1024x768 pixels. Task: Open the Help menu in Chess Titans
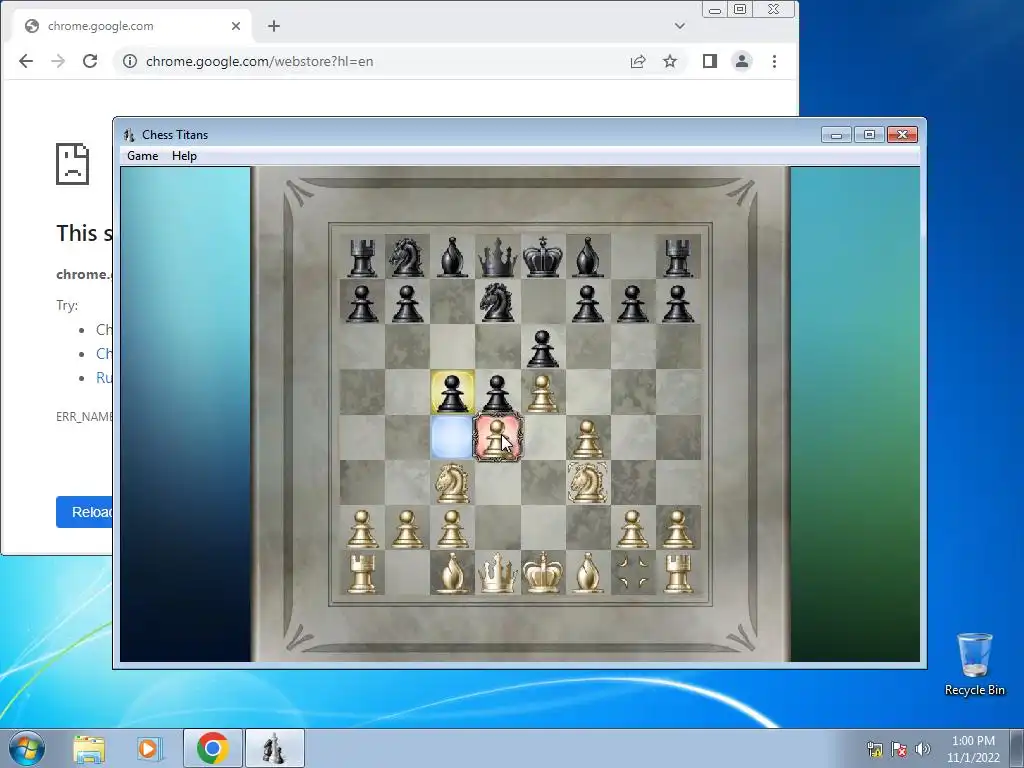[x=184, y=155]
